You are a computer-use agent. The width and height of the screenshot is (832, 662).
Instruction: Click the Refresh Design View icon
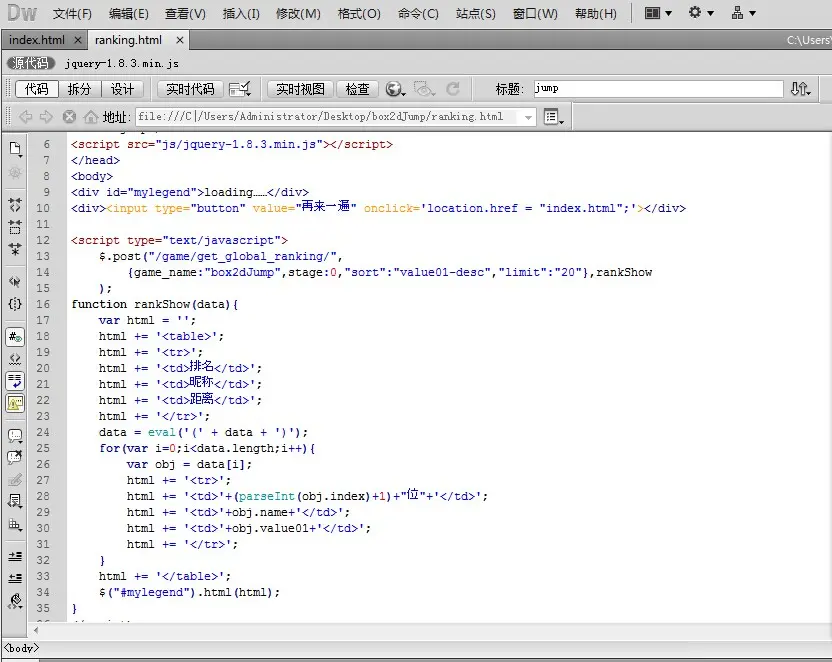tap(453, 89)
